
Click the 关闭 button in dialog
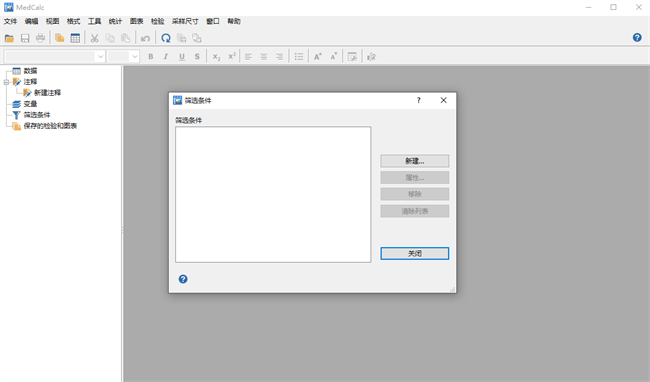tap(415, 254)
